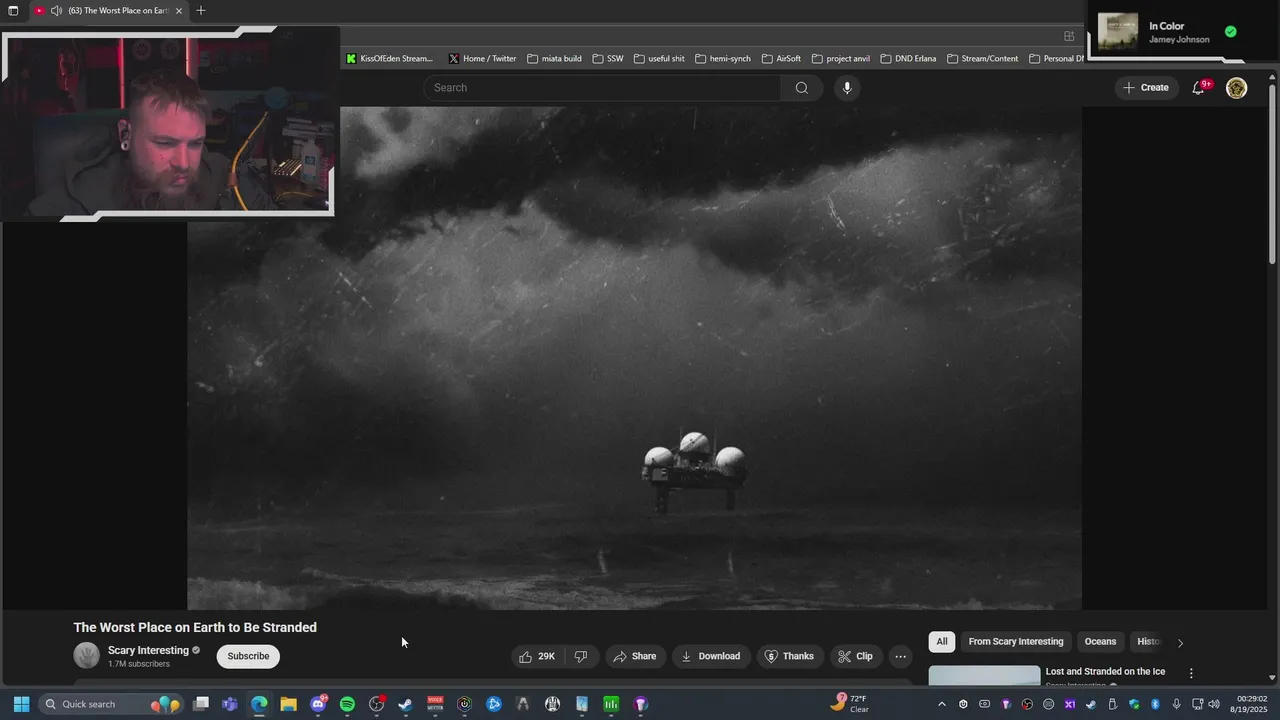Open a new browser tab
Screen dimensions: 1280x720
click(201, 11)
